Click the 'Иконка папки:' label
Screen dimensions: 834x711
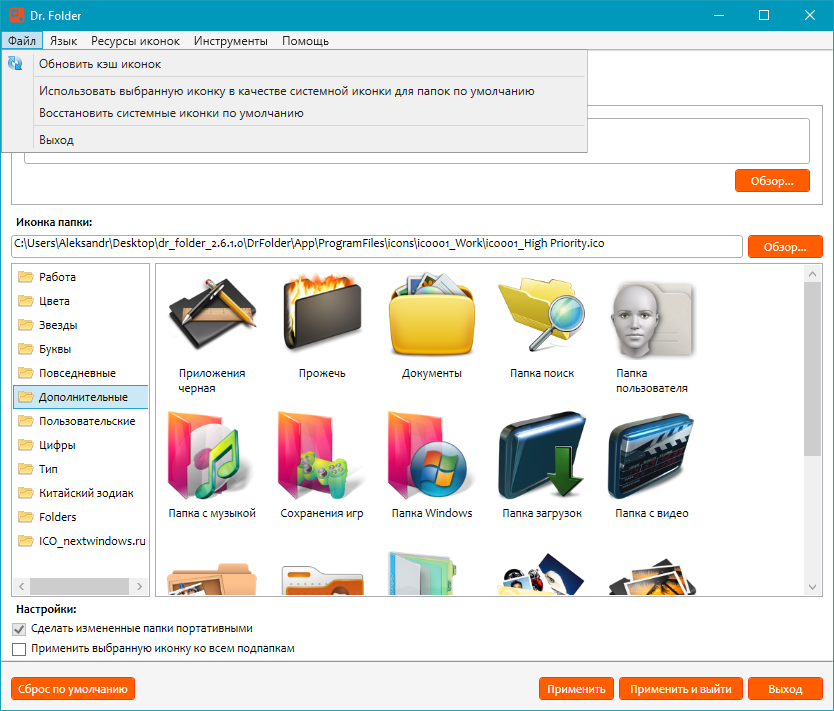click(x=54, y=222)
